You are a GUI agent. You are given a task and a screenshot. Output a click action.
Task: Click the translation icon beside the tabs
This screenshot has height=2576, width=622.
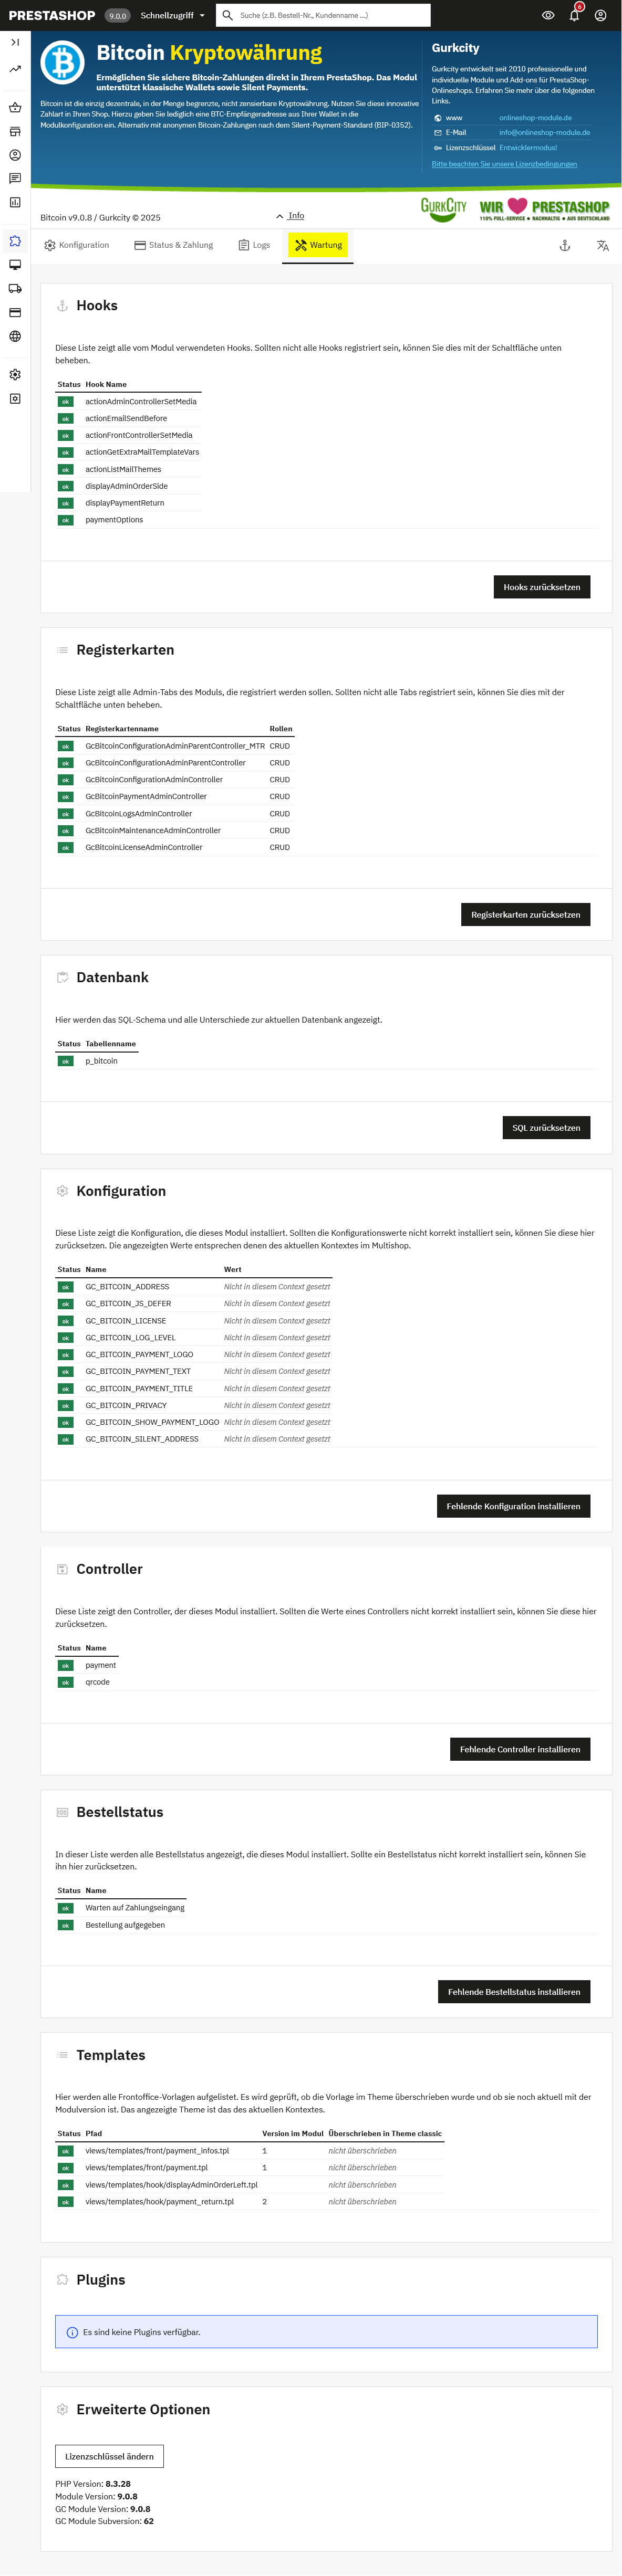[x=603, y=245]
